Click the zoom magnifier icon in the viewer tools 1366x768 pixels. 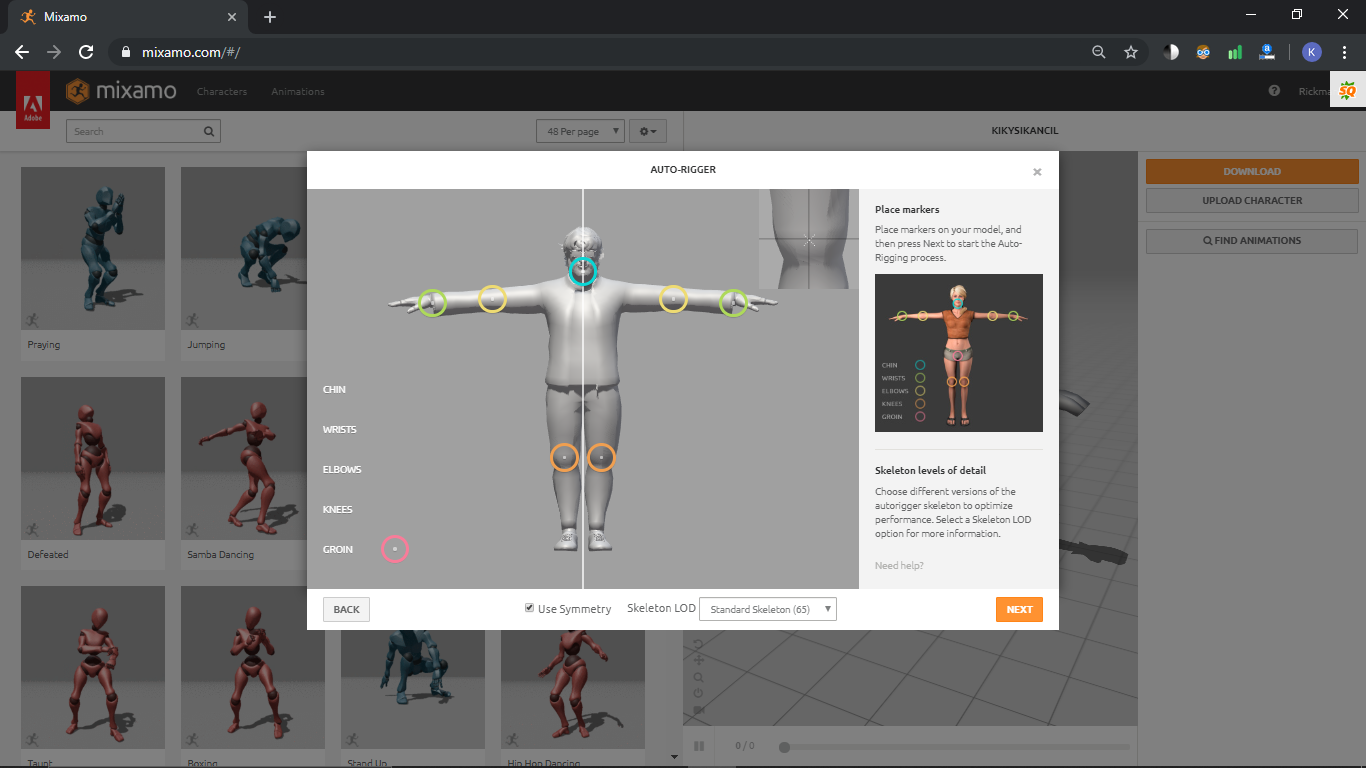(x=698, y=677)
